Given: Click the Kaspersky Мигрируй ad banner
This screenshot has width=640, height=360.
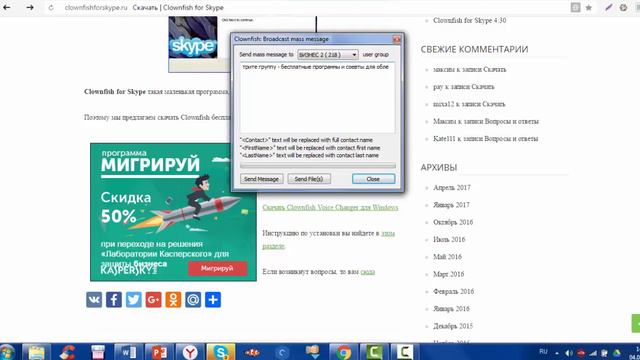Looking at the screenshot, I should click(x=173, y=212).
